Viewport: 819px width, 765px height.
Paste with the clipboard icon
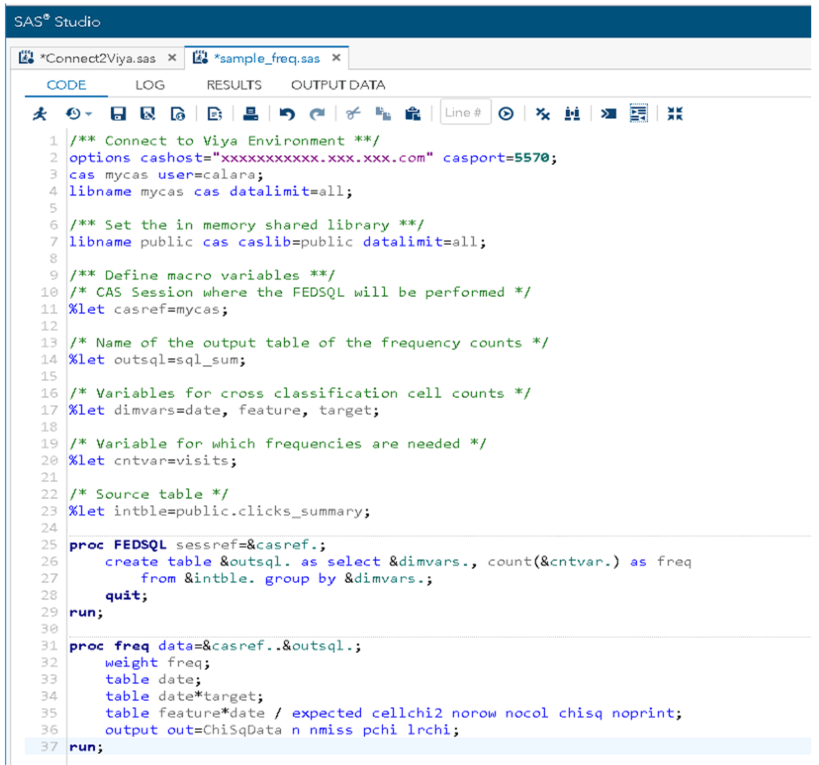coord(413,113)
